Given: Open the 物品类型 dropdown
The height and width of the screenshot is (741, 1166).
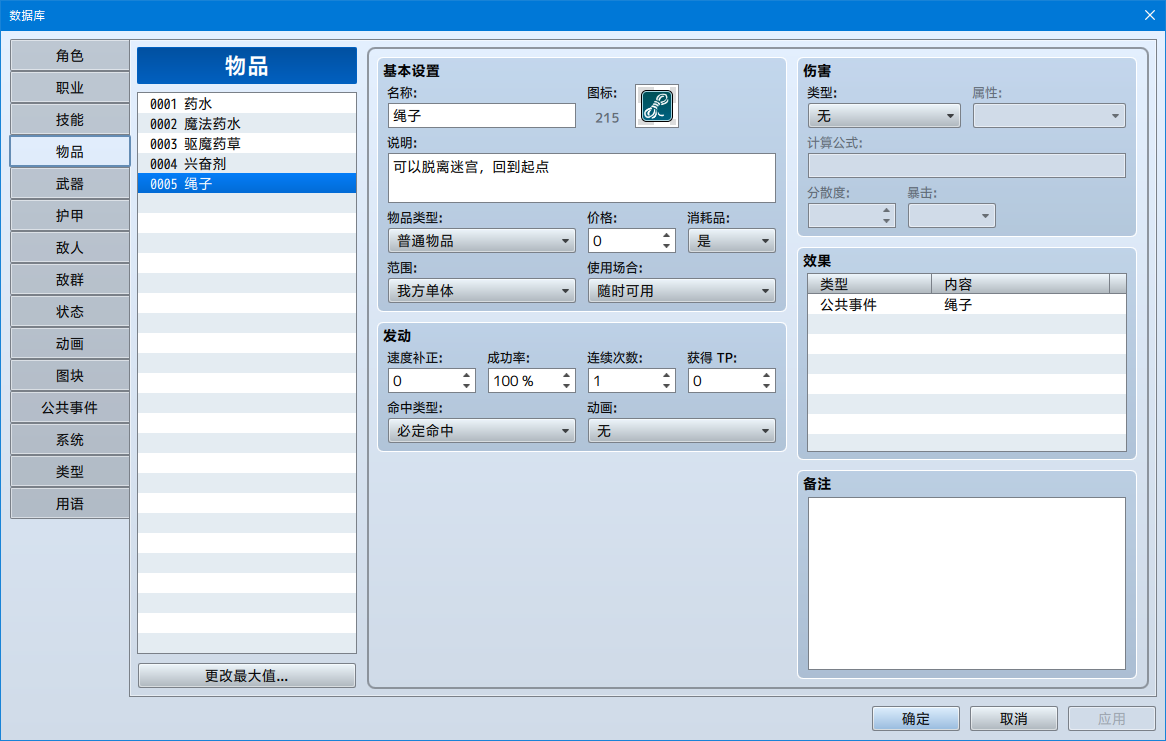Looking at the screenshot, I should 482,241.
